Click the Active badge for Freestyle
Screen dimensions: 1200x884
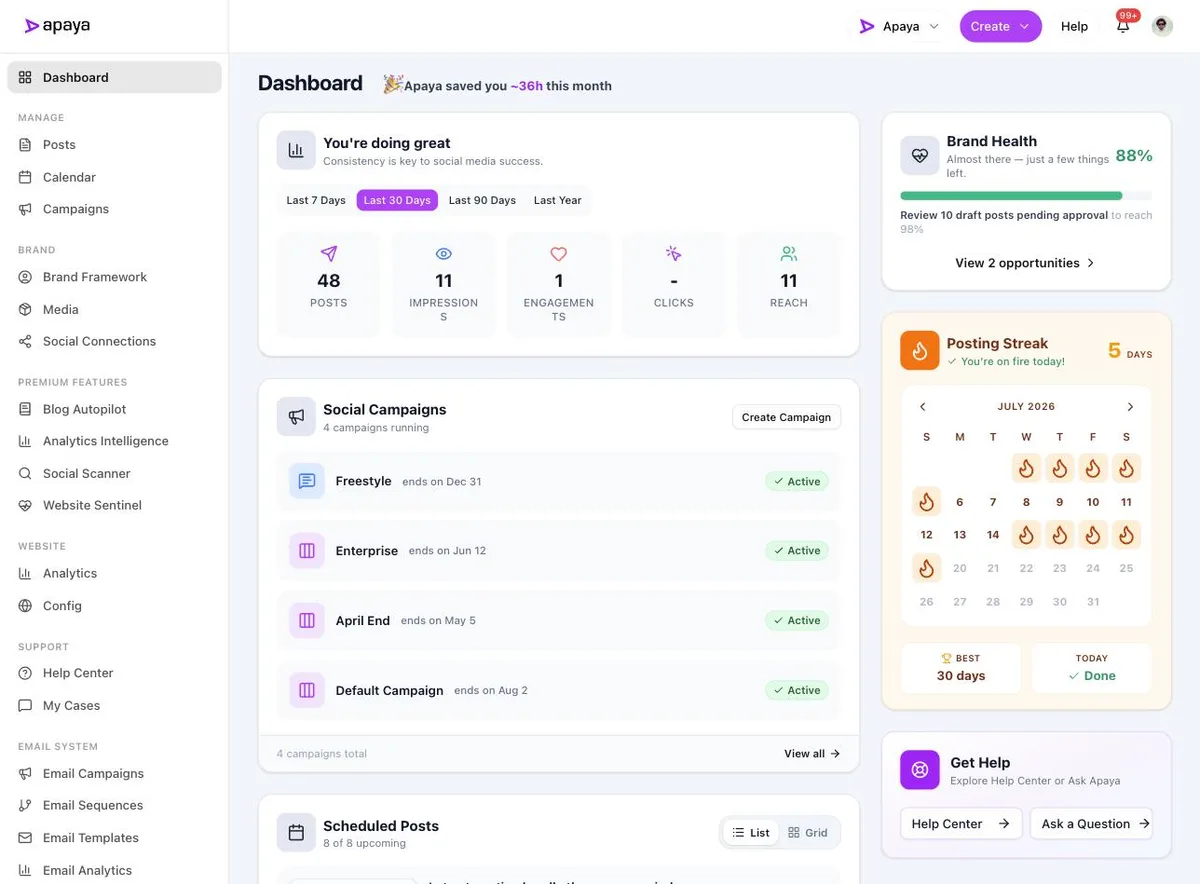point(797,481)
